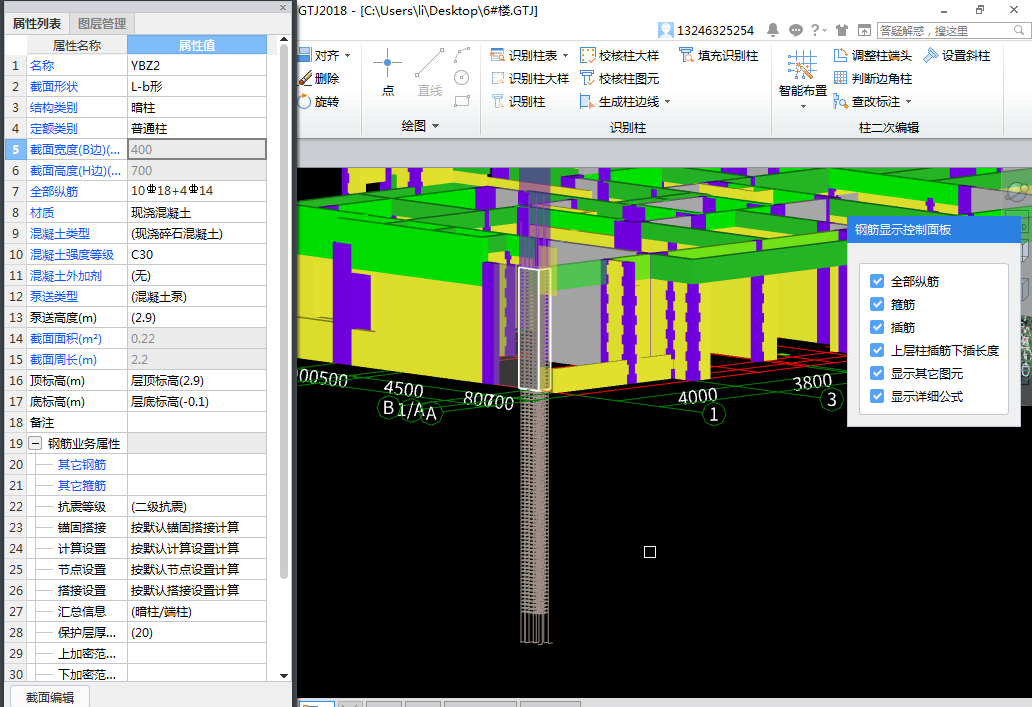Screen dimensions: 1032x707
Task: Click property list scrollbar down arrow
Action: click(284, 675)
